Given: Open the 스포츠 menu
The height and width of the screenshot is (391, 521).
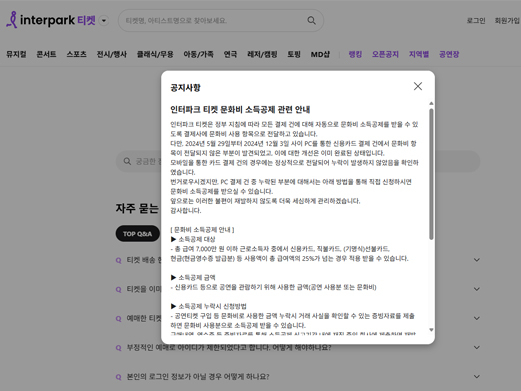Looking at the screenshot, I should (x=76, y=54).
